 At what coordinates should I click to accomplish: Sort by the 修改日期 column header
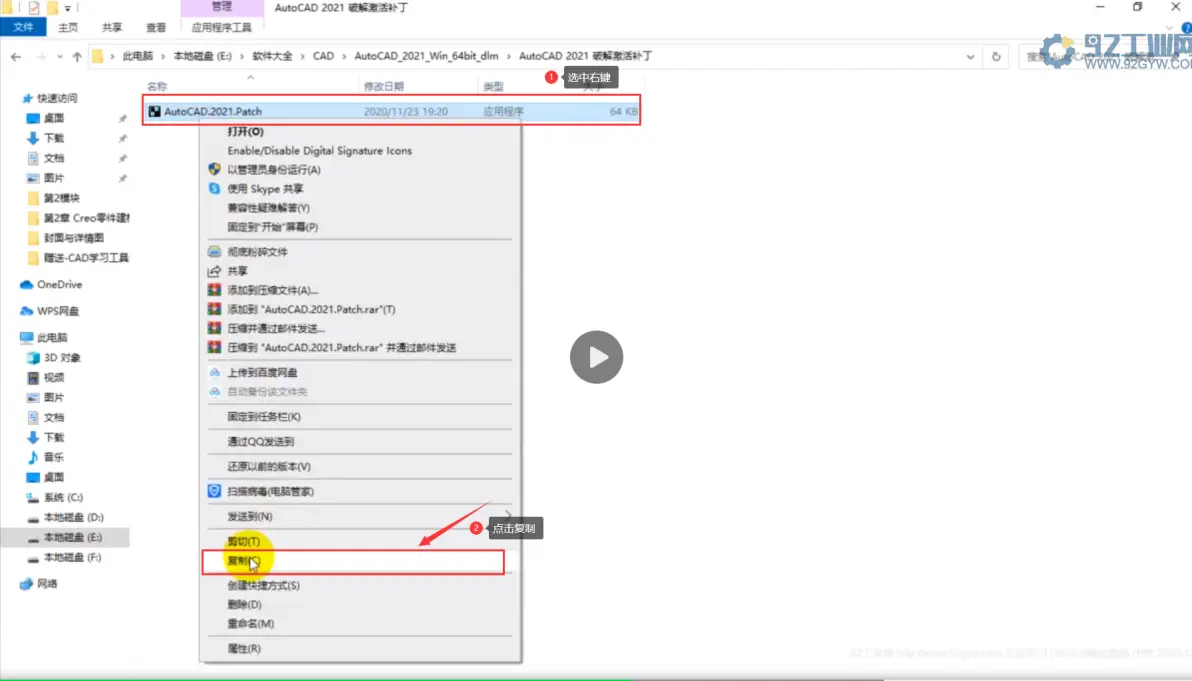[x=384, y=86]
